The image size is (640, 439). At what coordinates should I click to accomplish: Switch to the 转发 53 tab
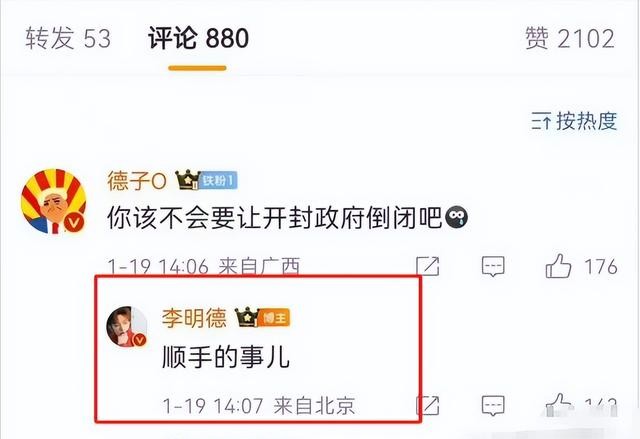pos(68,38)
